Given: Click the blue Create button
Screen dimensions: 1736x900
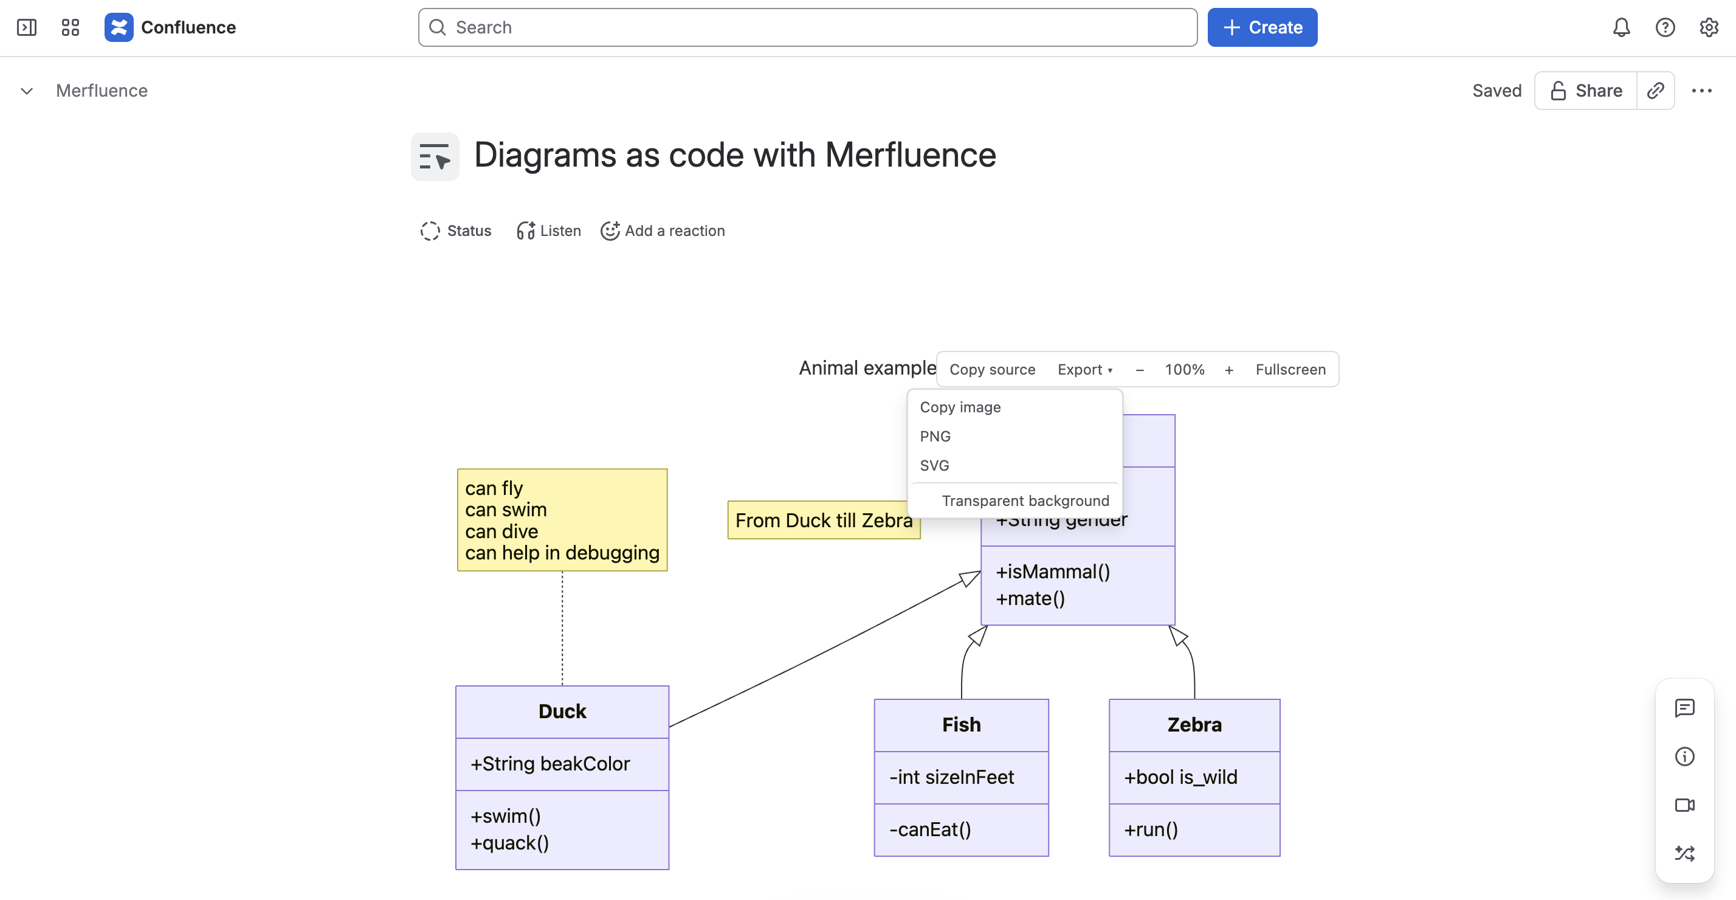Looking at the screenshot, I should (1262, 27).
